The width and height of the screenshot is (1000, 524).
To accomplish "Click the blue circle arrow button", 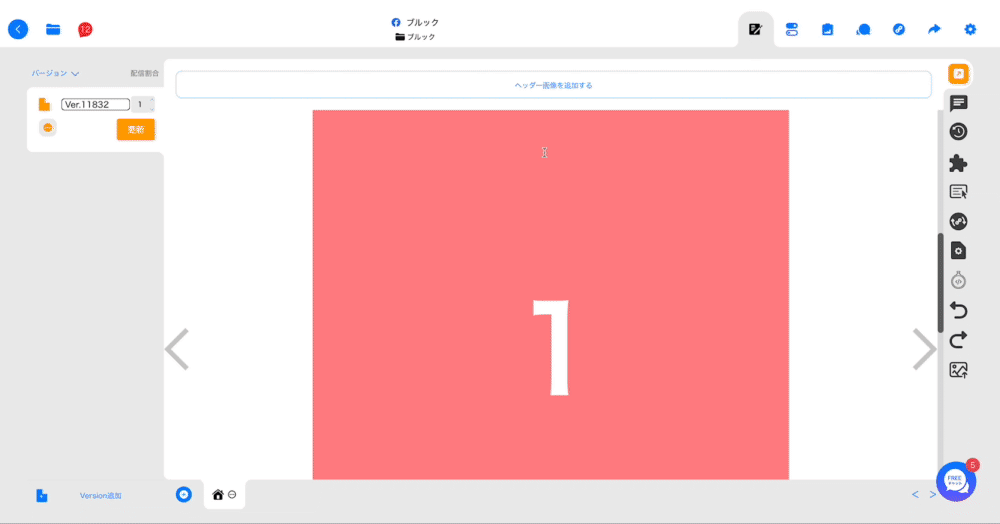I will [184, 495].
